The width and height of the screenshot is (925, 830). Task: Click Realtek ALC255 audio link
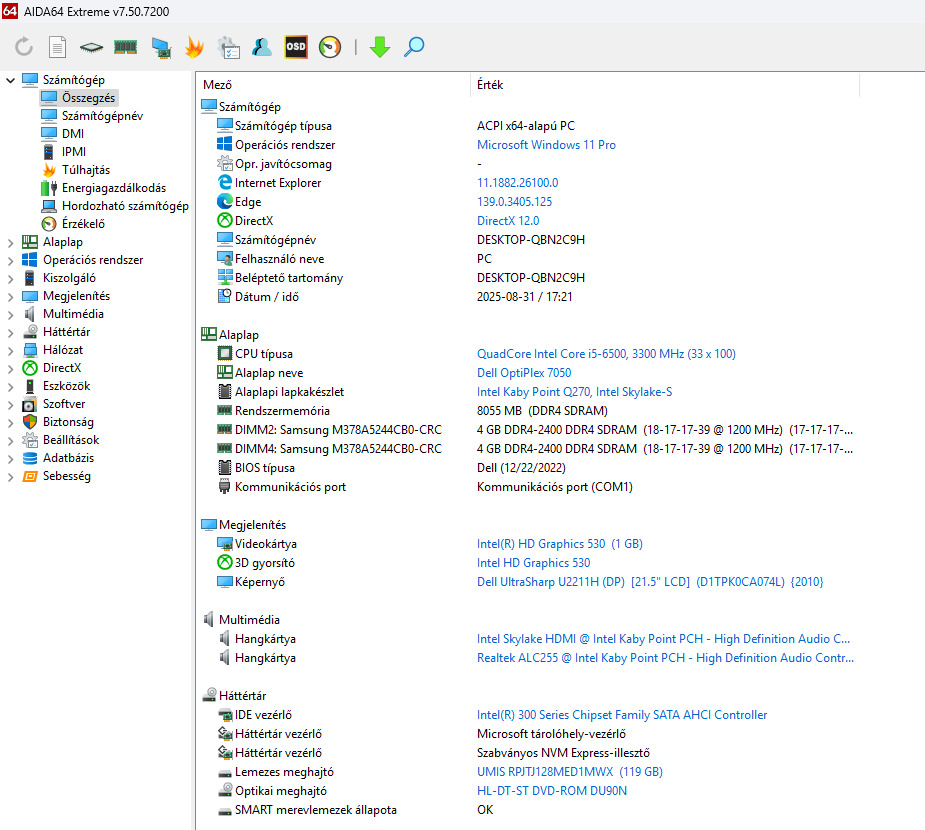665,658
